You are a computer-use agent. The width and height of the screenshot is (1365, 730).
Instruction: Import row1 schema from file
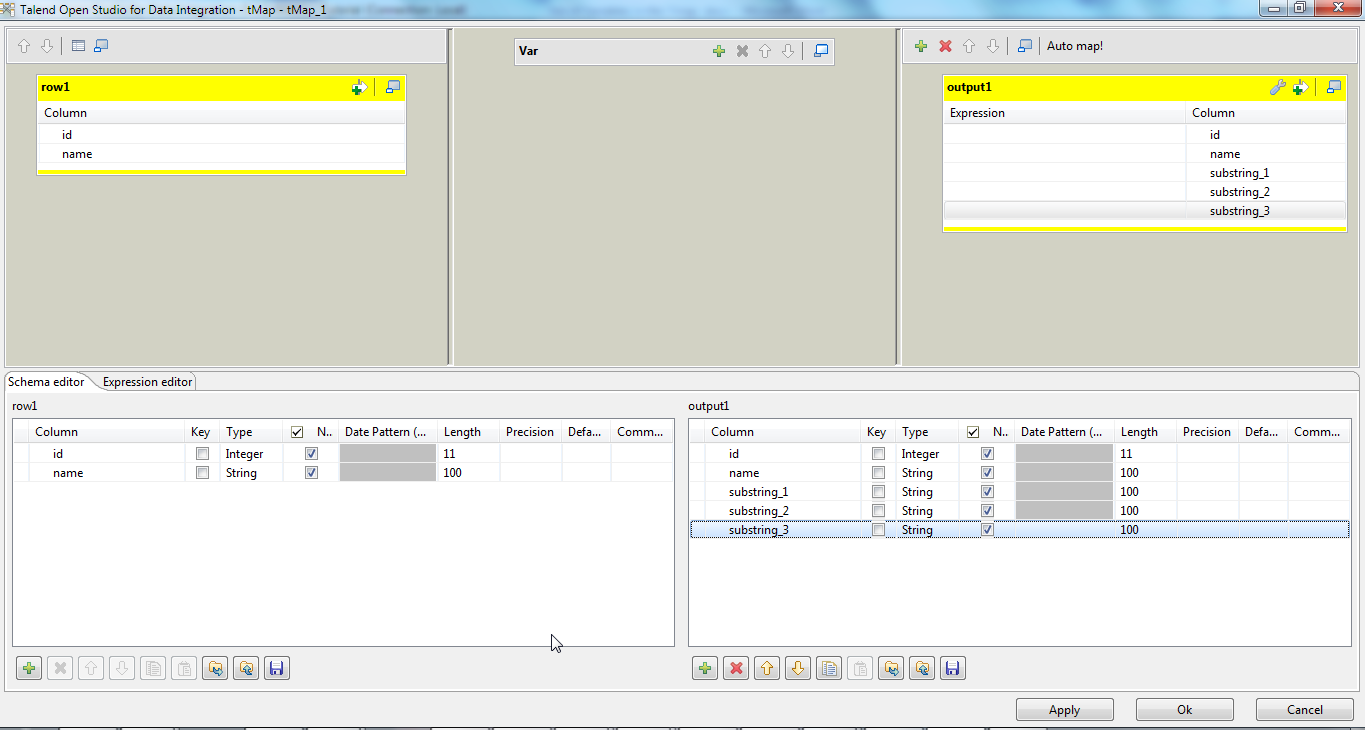click(216, 669)
